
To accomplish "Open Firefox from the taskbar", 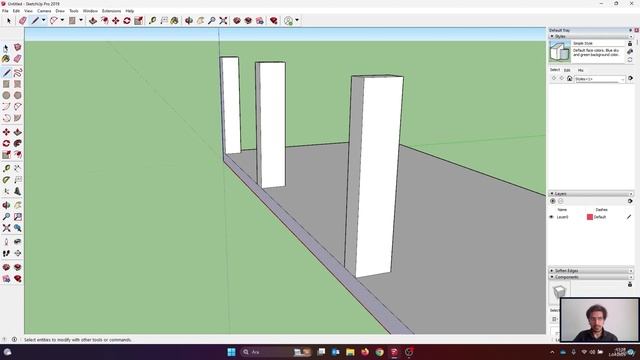I will (365, 352).
